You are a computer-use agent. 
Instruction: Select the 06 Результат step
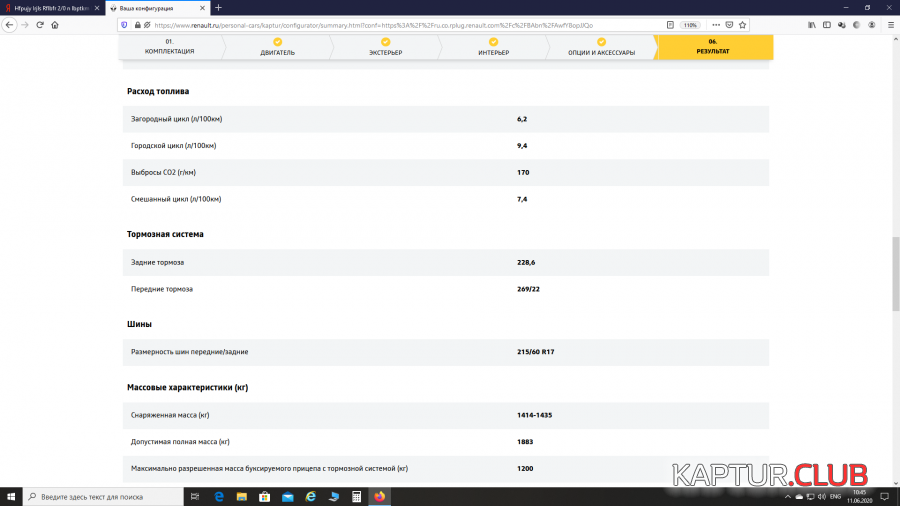coord(712,47)
